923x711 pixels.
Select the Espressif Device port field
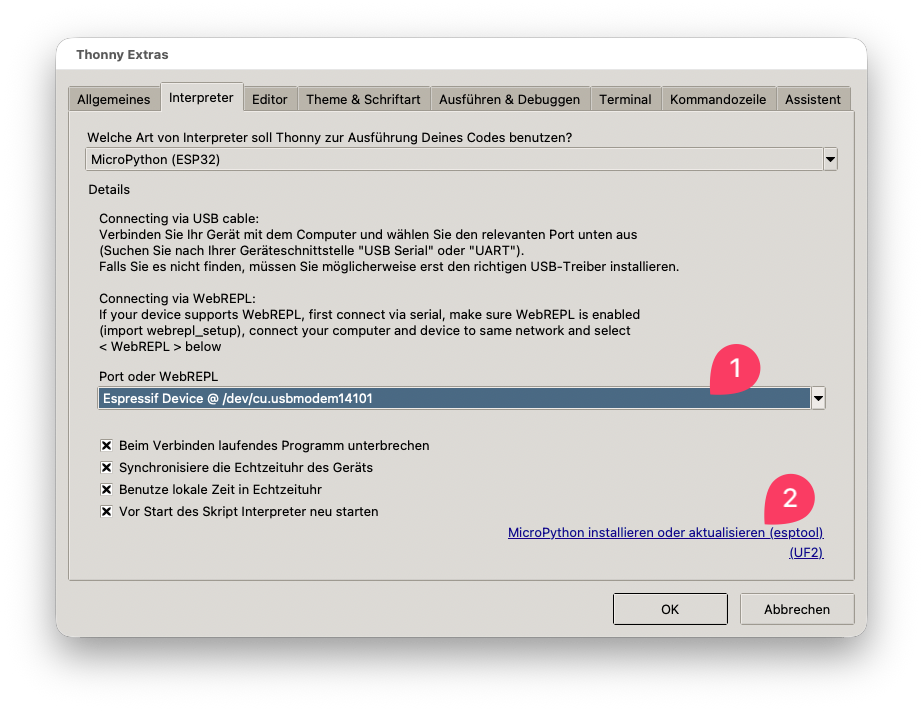pyautogui.click(x=454, y=398)
